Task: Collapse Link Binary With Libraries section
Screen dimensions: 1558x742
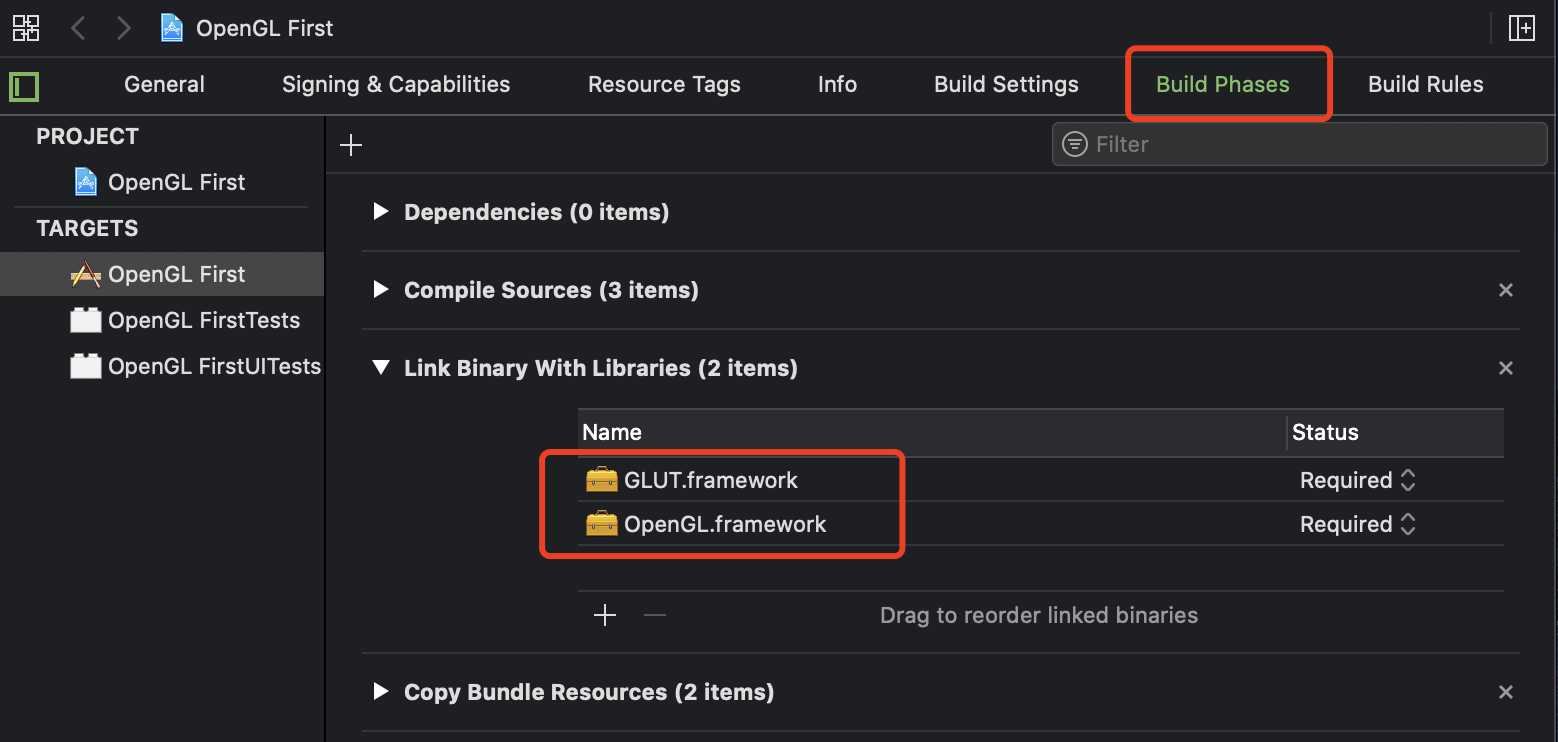Action: (380, 367)
